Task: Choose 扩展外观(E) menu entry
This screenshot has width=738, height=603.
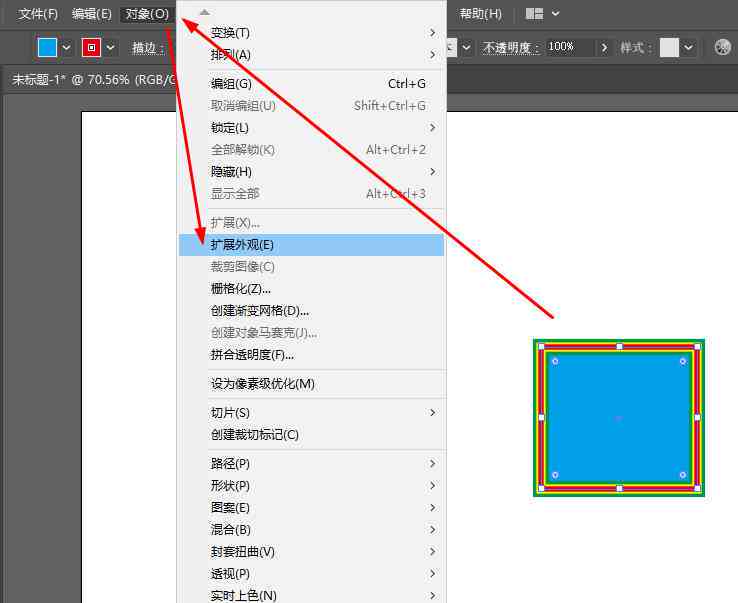Action: click(x=312, y=245)
